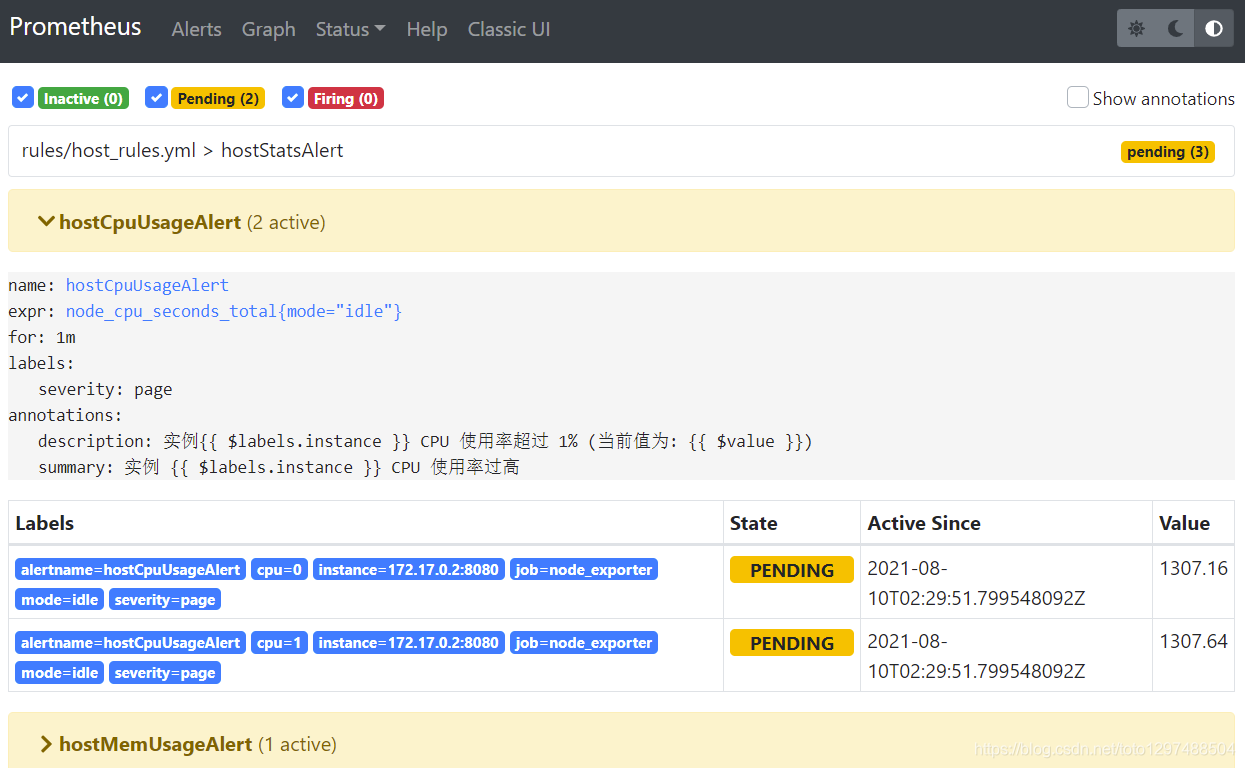Click the red Firing (0) badge
The height and width of the screenshot is (768, 1245).
pos(346,98)
